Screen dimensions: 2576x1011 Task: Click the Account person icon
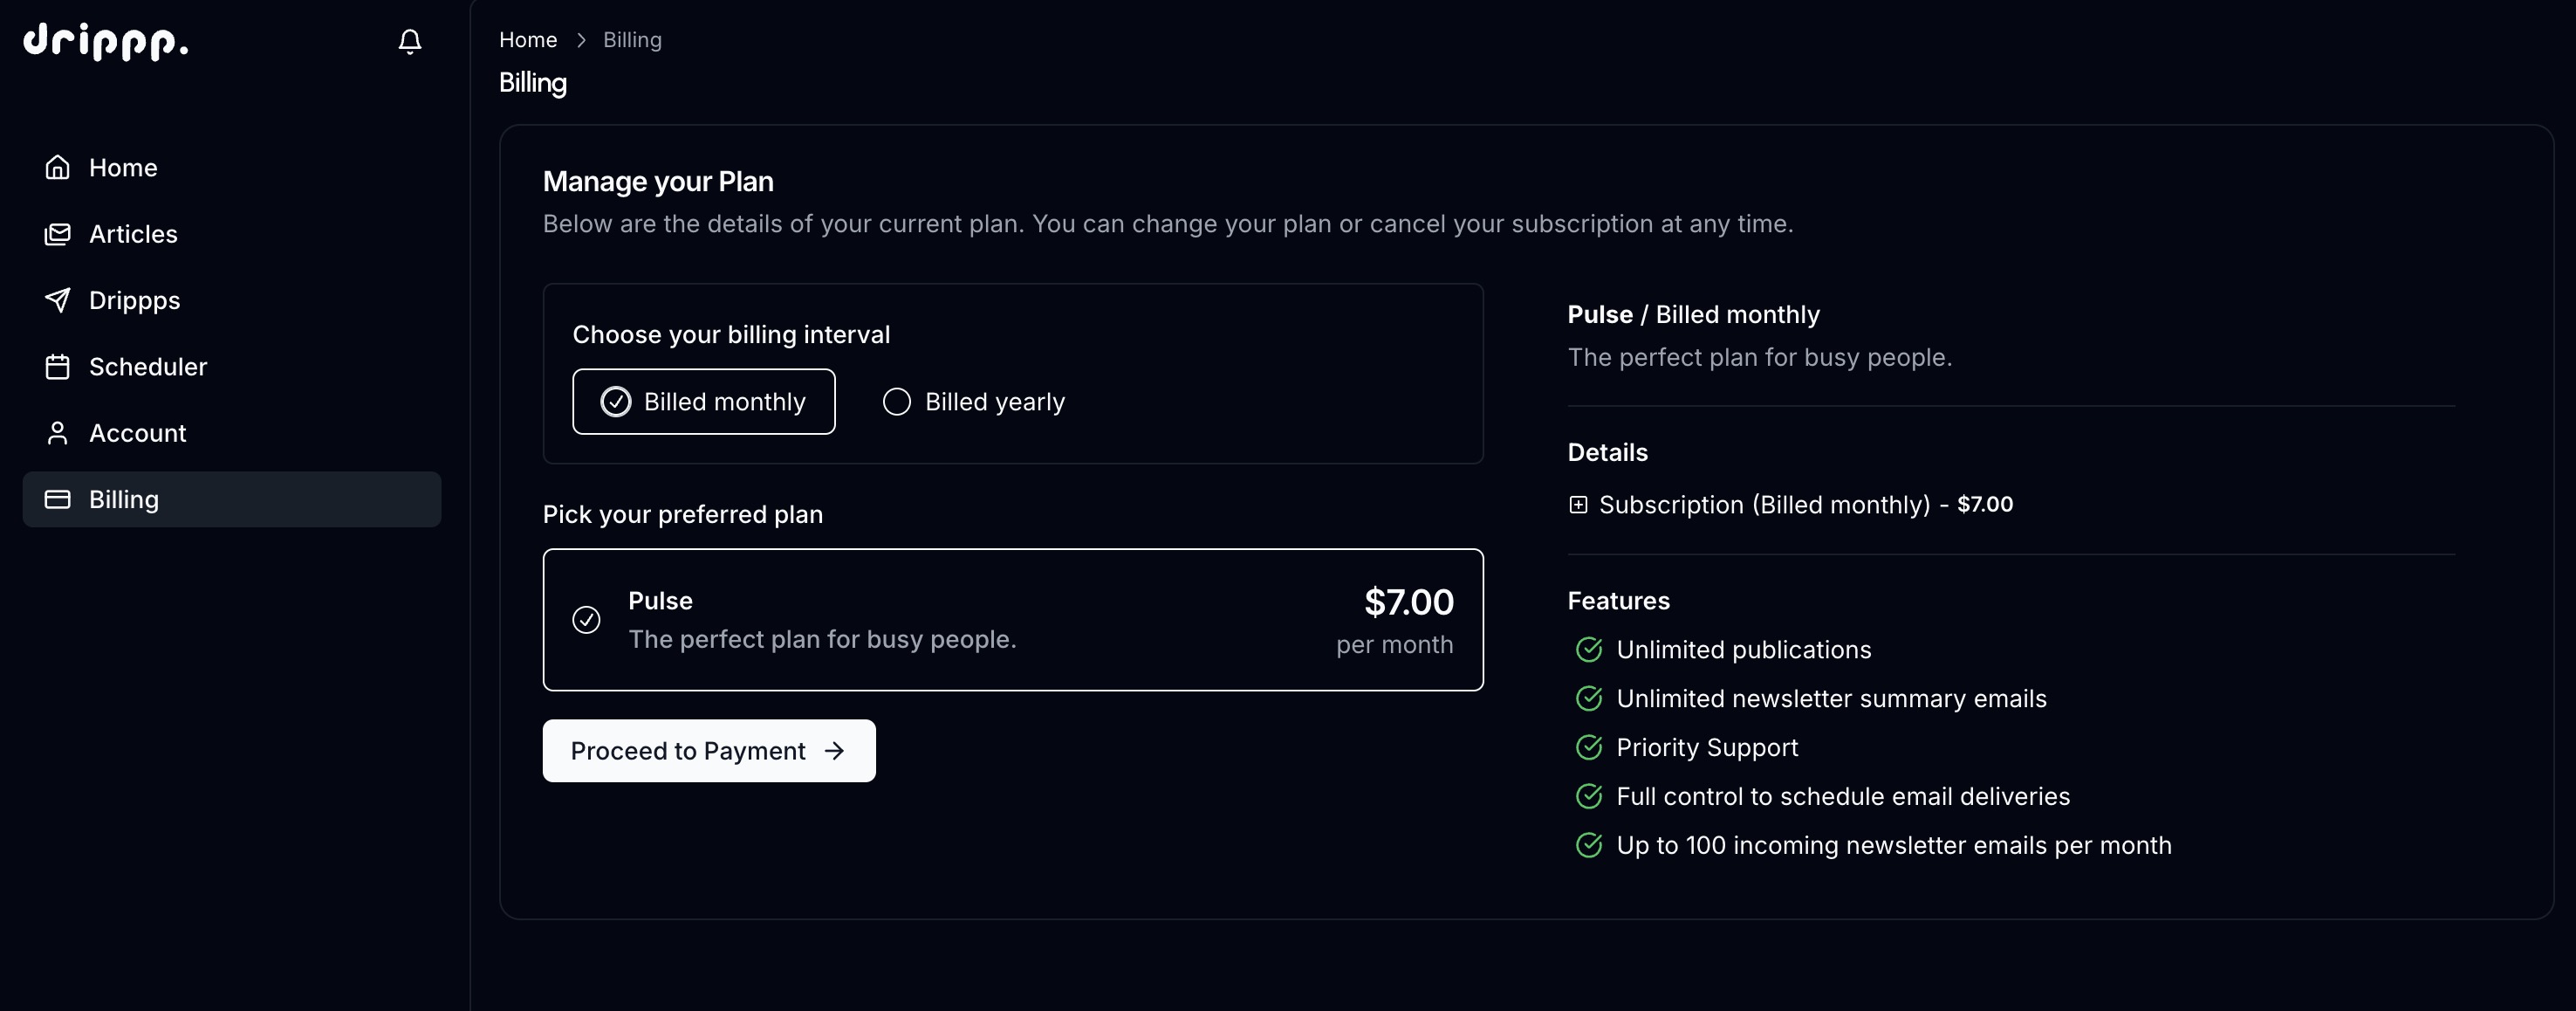58,433
